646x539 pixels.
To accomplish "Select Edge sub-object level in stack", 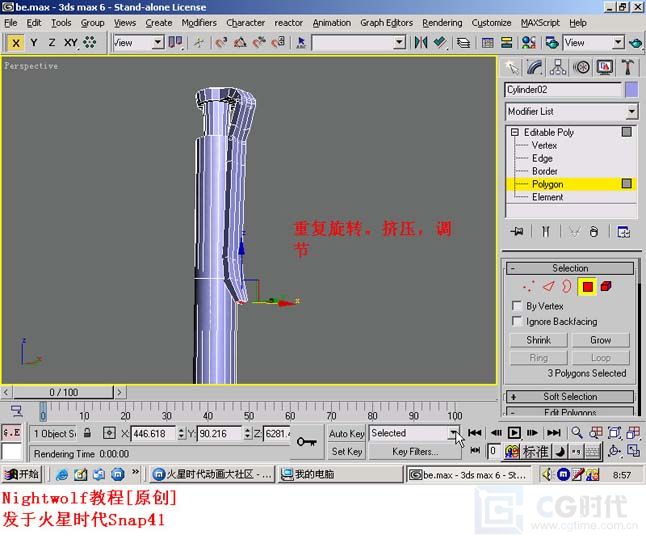I will click(x=542, y=158).
